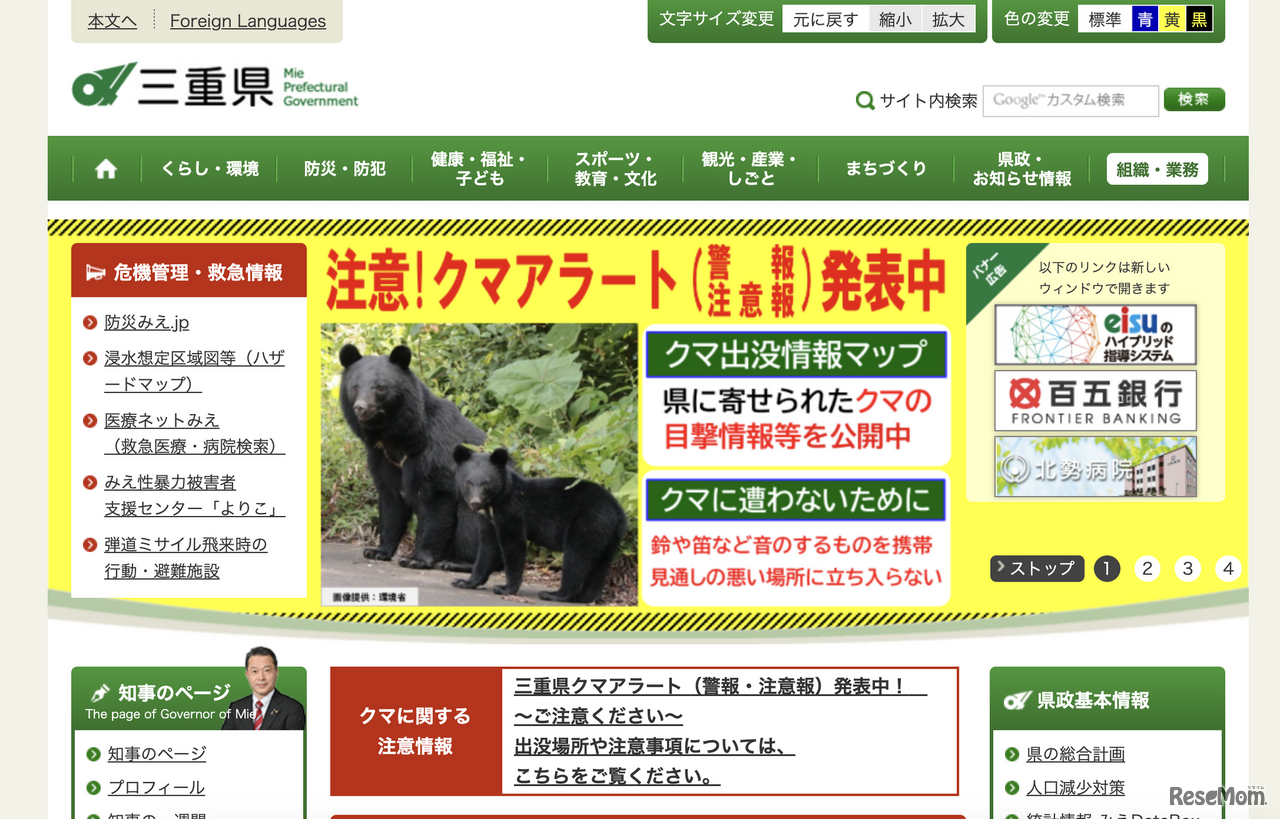Go to banner carousel page 2
Screen dimensions: 1280x819
pos(1147,568)
